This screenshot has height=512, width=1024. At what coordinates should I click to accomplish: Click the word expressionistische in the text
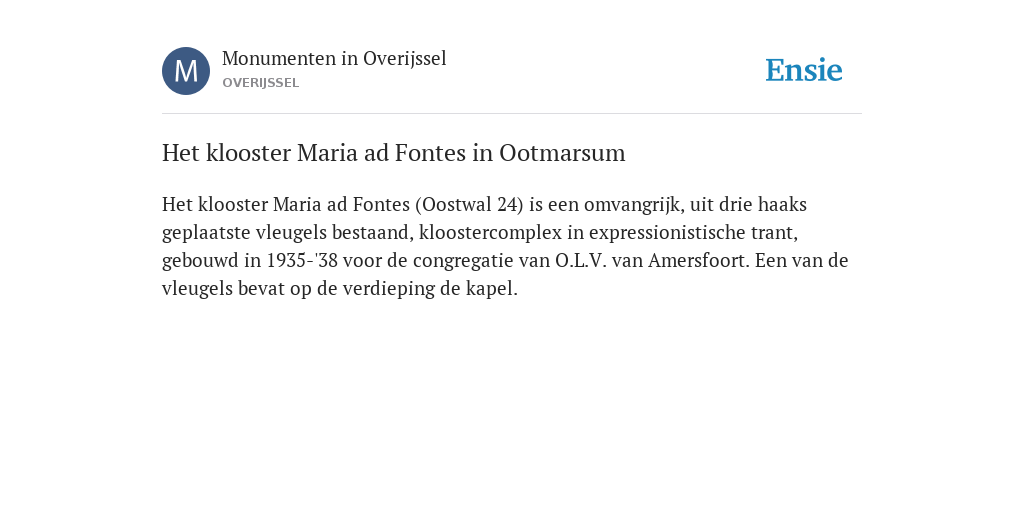(x=672, y=232)
